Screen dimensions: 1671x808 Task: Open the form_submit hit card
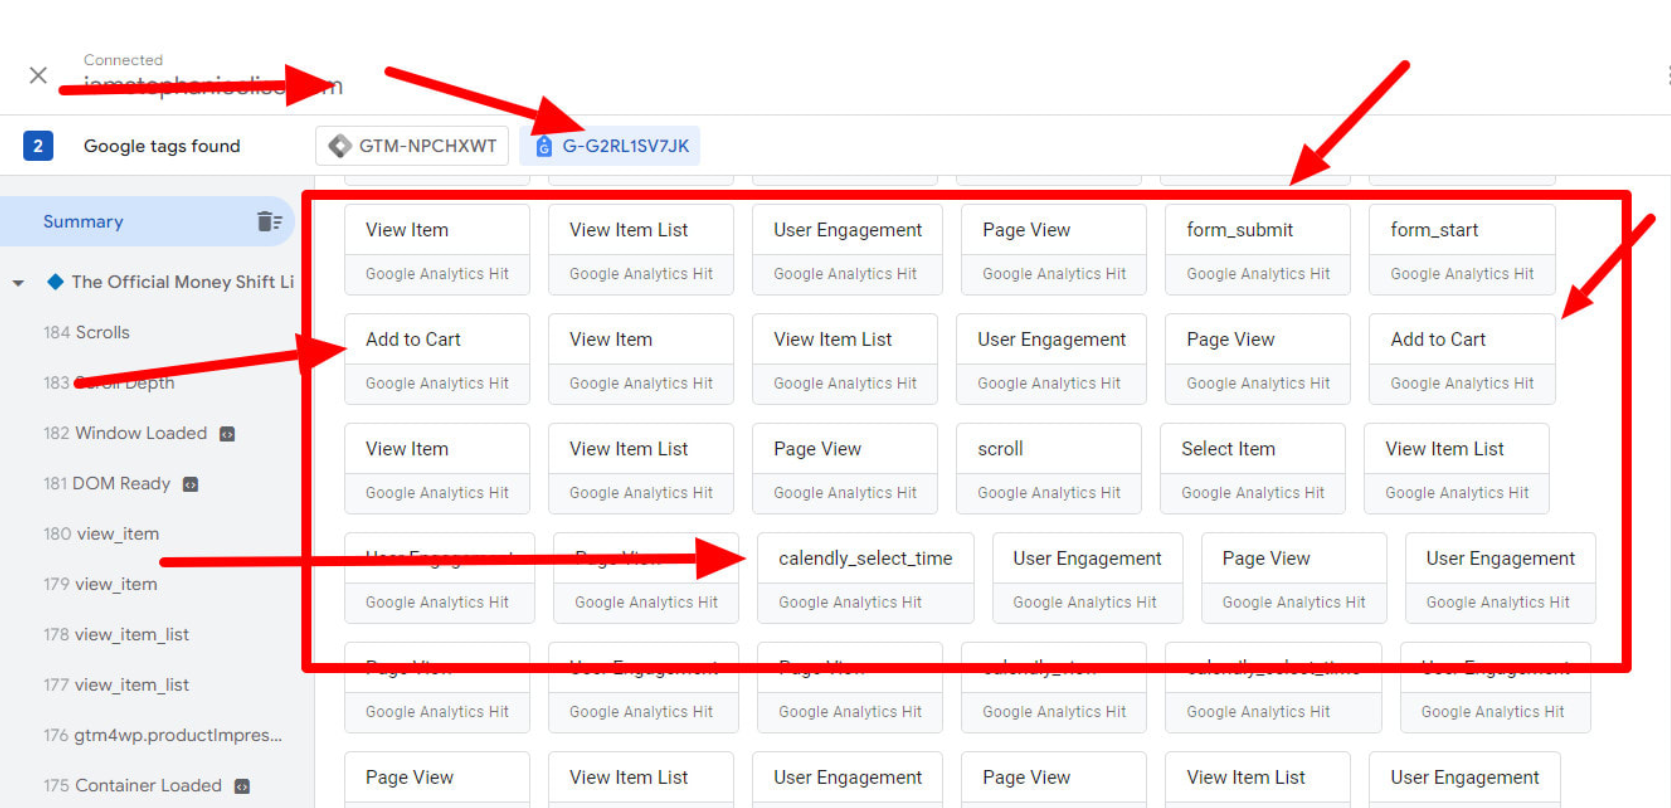[x=1257, y=249]
